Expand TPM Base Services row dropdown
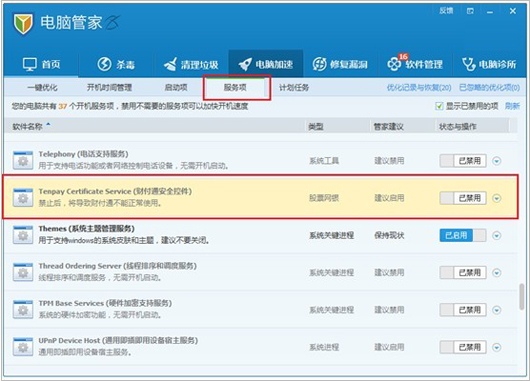The height and width of the screenshot is (381, 530). (x=497, y=310)
